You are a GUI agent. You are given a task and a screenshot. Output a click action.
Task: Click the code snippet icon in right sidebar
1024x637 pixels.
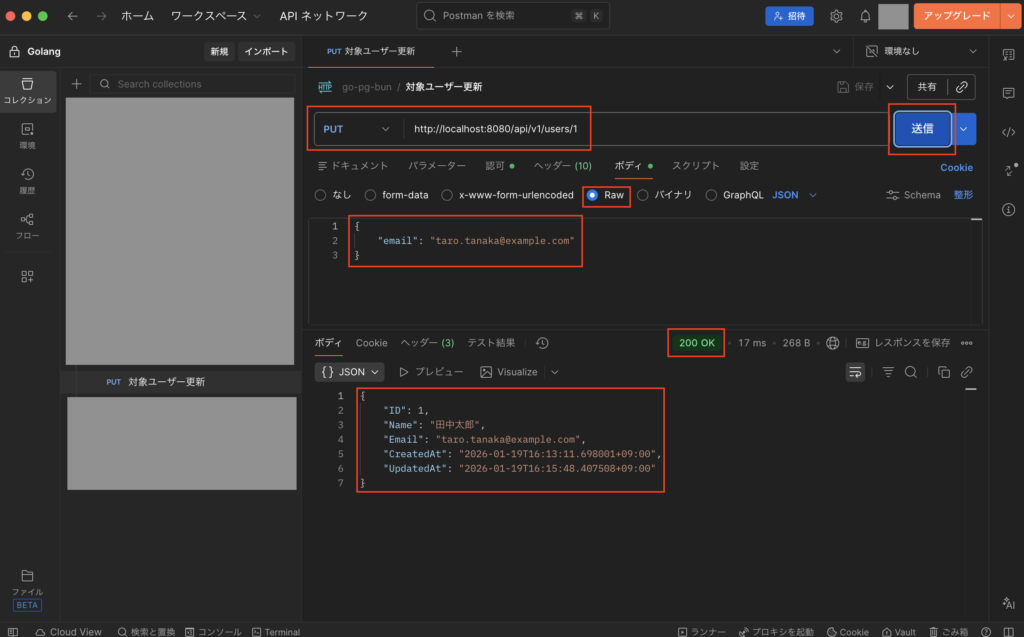(x=1008, y=132)
